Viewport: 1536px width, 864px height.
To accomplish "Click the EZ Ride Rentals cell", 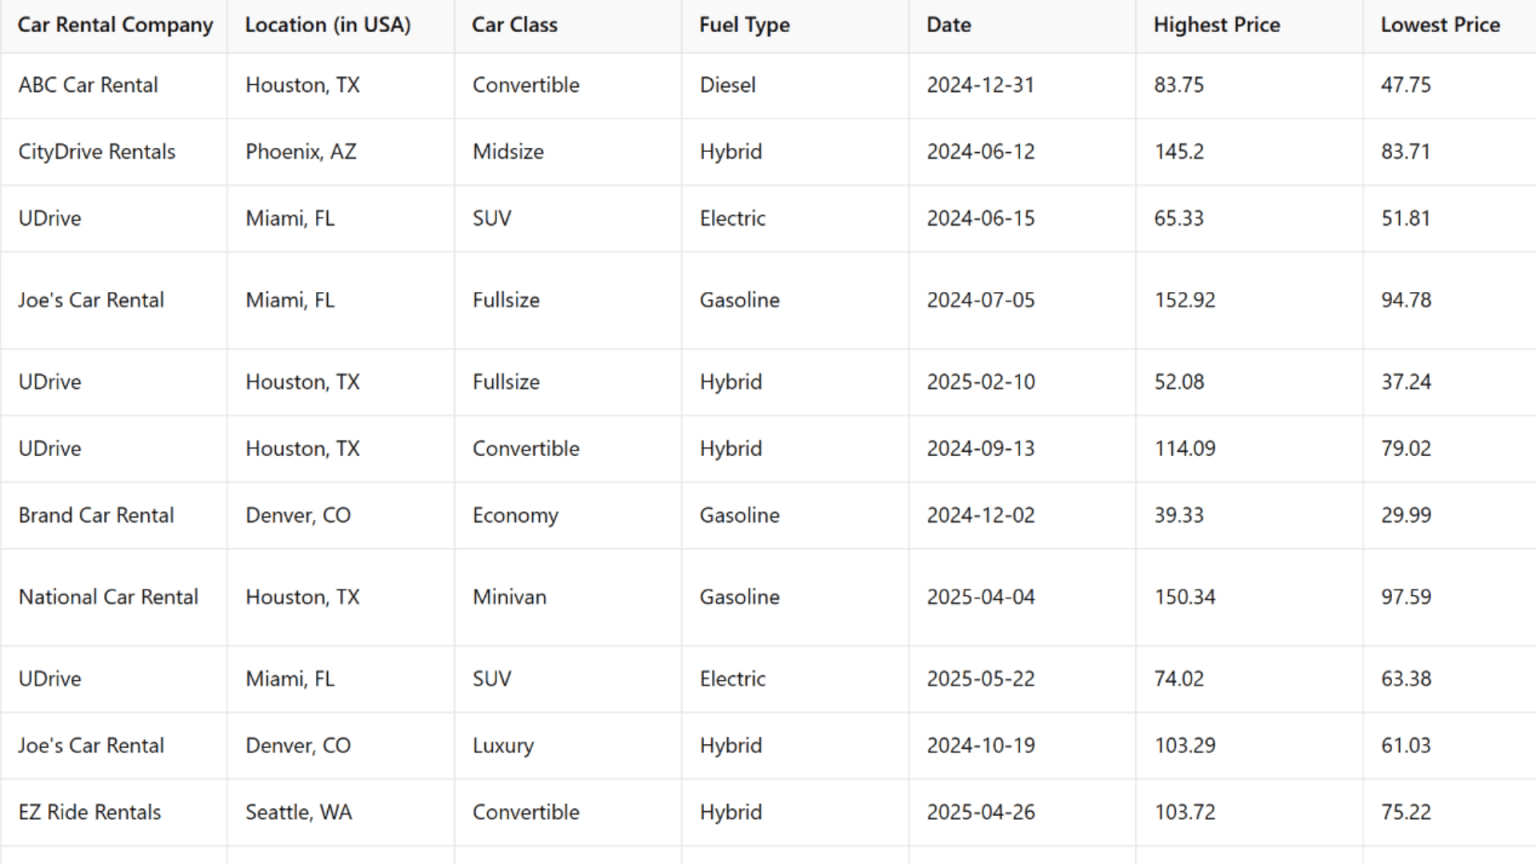I will pyautogui.click(x=89, y=812).
